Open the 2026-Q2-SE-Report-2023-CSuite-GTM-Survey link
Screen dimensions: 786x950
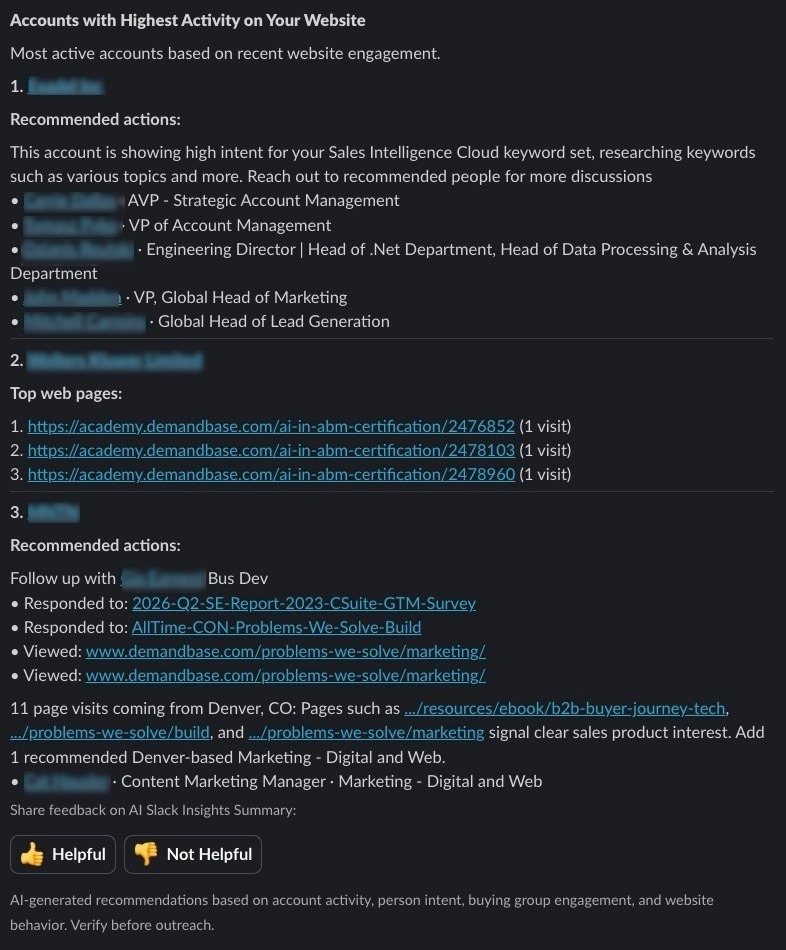point(304,603)
